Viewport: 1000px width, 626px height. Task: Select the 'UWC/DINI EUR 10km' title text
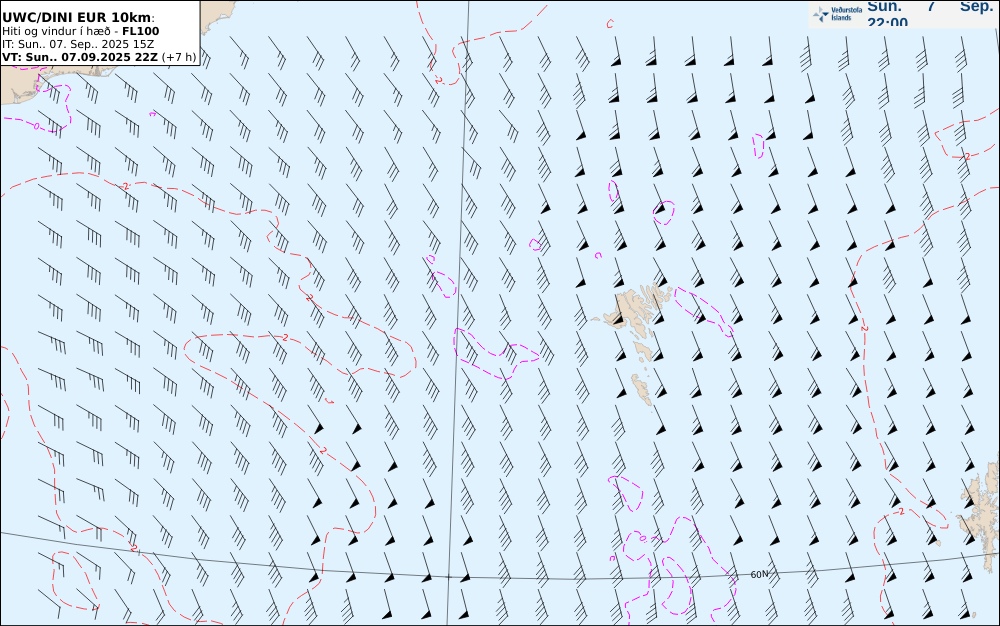[x=77, y=18]
